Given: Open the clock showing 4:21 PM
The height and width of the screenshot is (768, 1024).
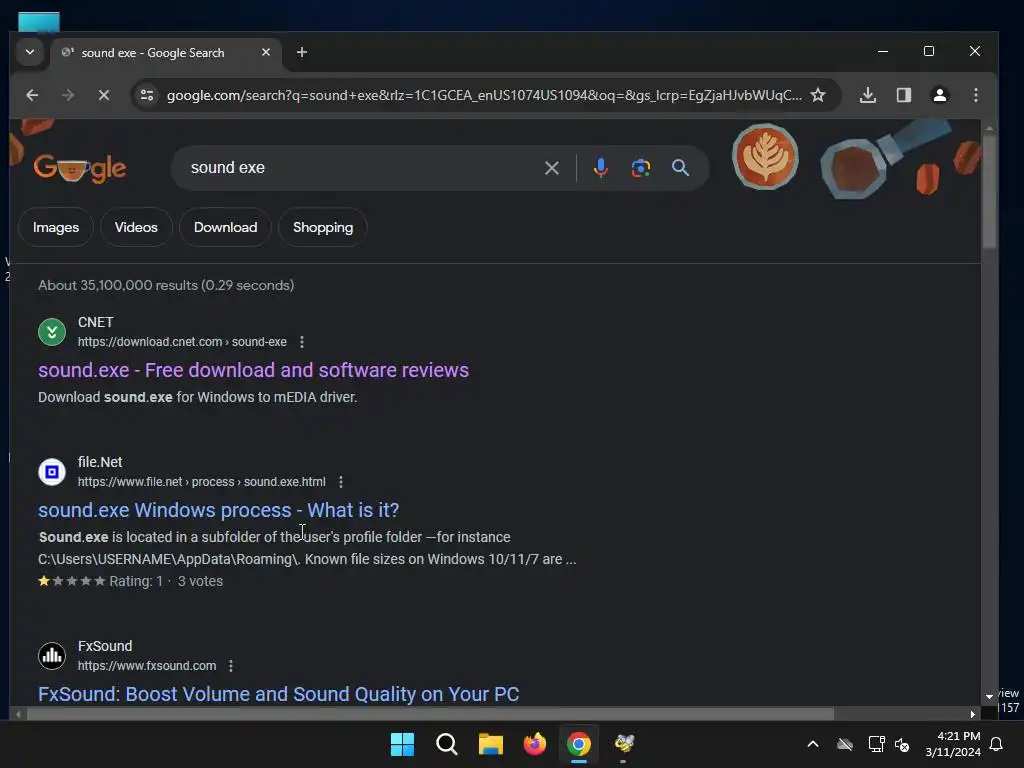Looking at the screenshot, I should pos(953,744).
